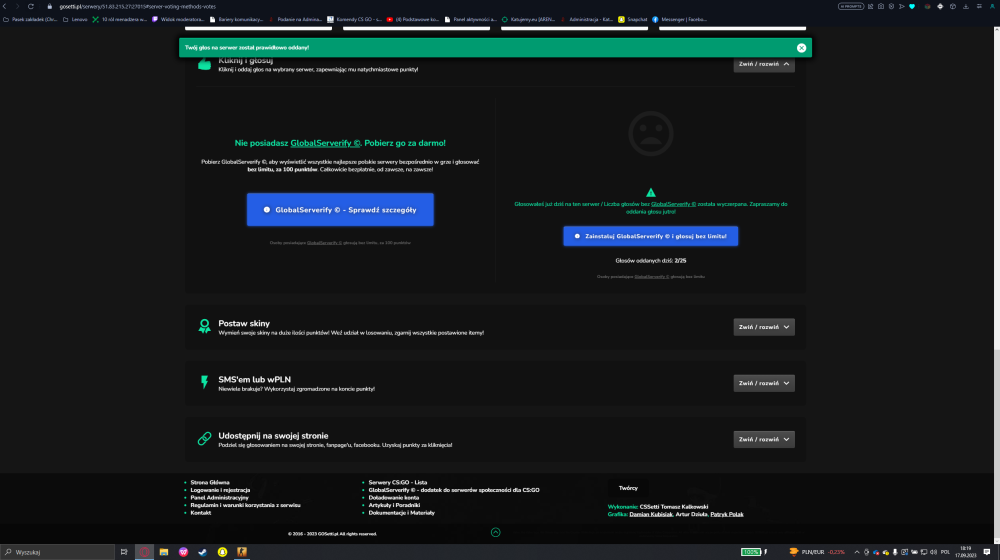Collapse the Kliknij i głosuj section

coord(763,64)
